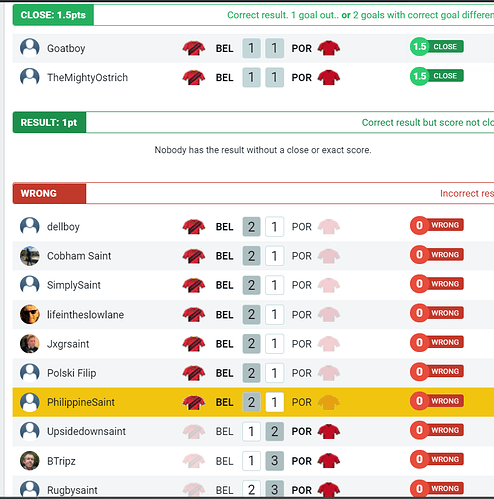Select the faded Portugal shirt beside dellboy
This screenshot has width=494, height=499.
point(329,227)
